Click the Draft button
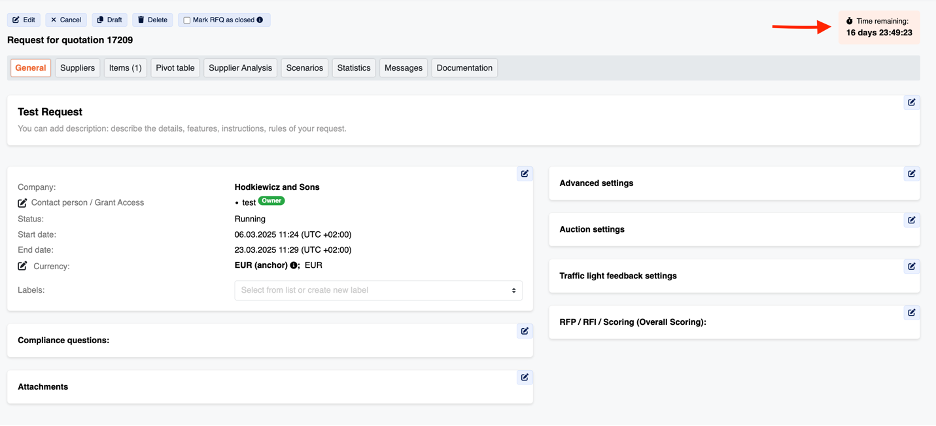This screenshot has height=426, width=936. tap(109, 20)
